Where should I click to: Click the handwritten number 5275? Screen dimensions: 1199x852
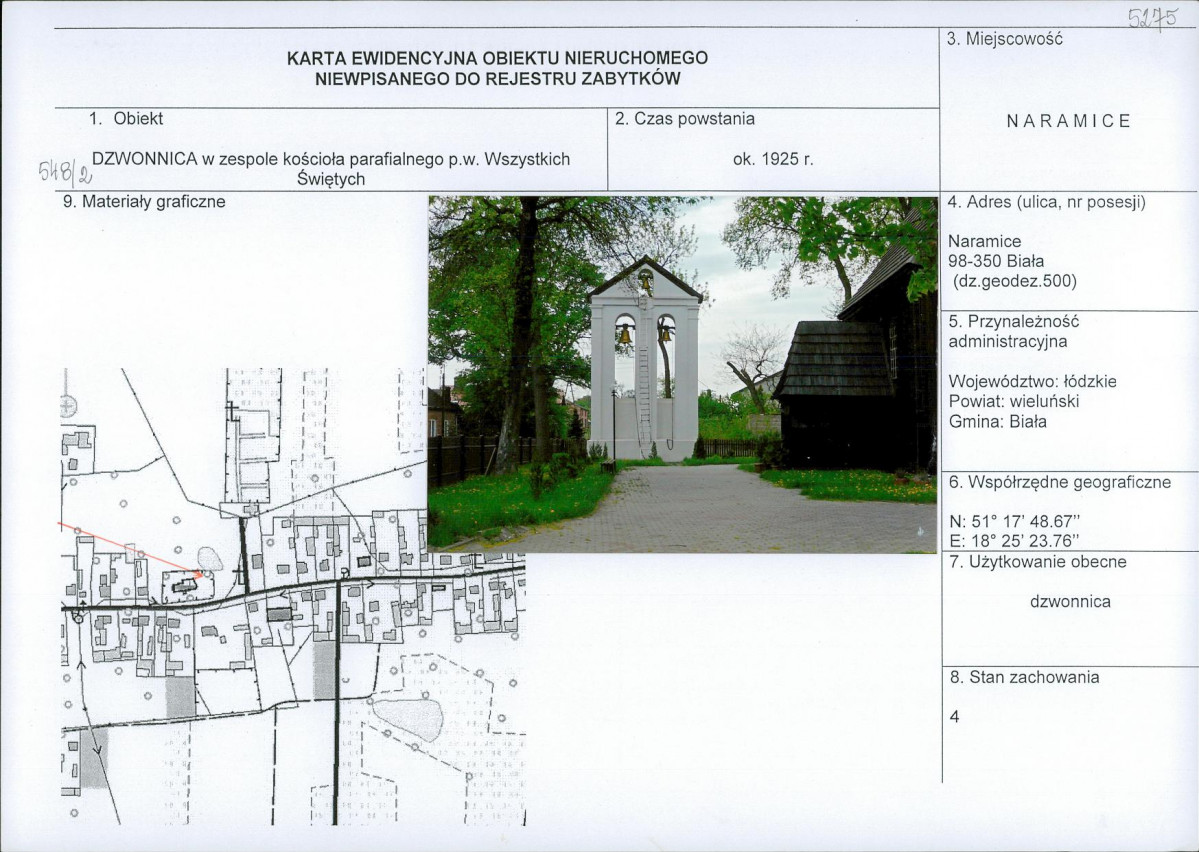(x=1152, y=18)
